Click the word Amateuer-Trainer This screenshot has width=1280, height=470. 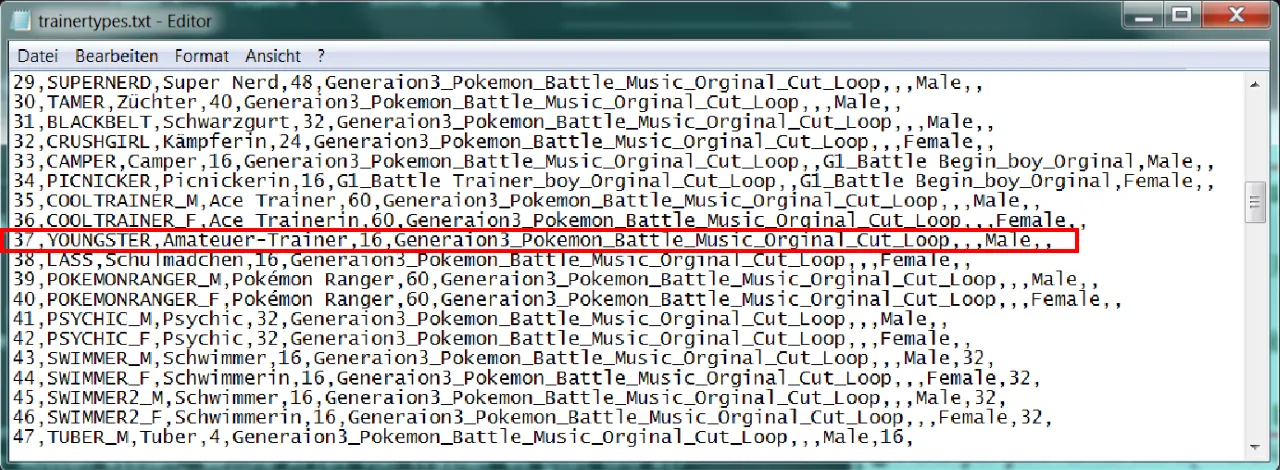point(256,240)
